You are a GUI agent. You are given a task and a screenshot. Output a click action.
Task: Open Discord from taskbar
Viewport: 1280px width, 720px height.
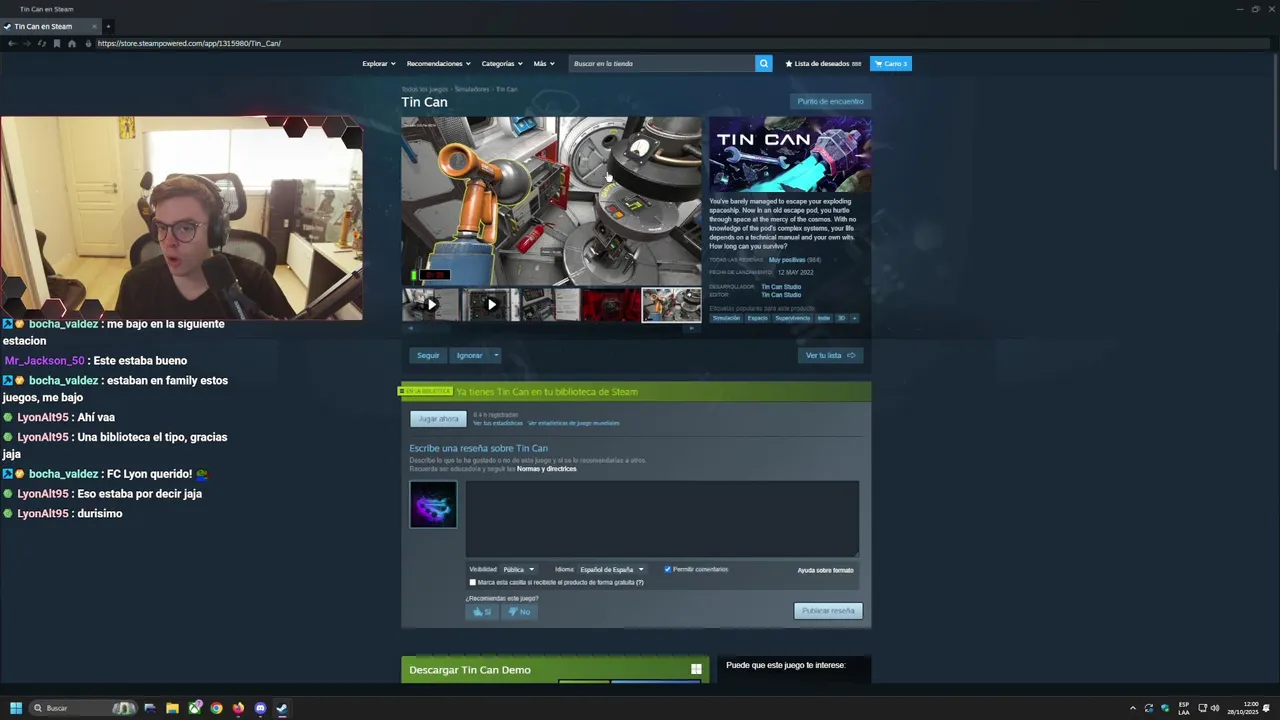pos(260,708)
